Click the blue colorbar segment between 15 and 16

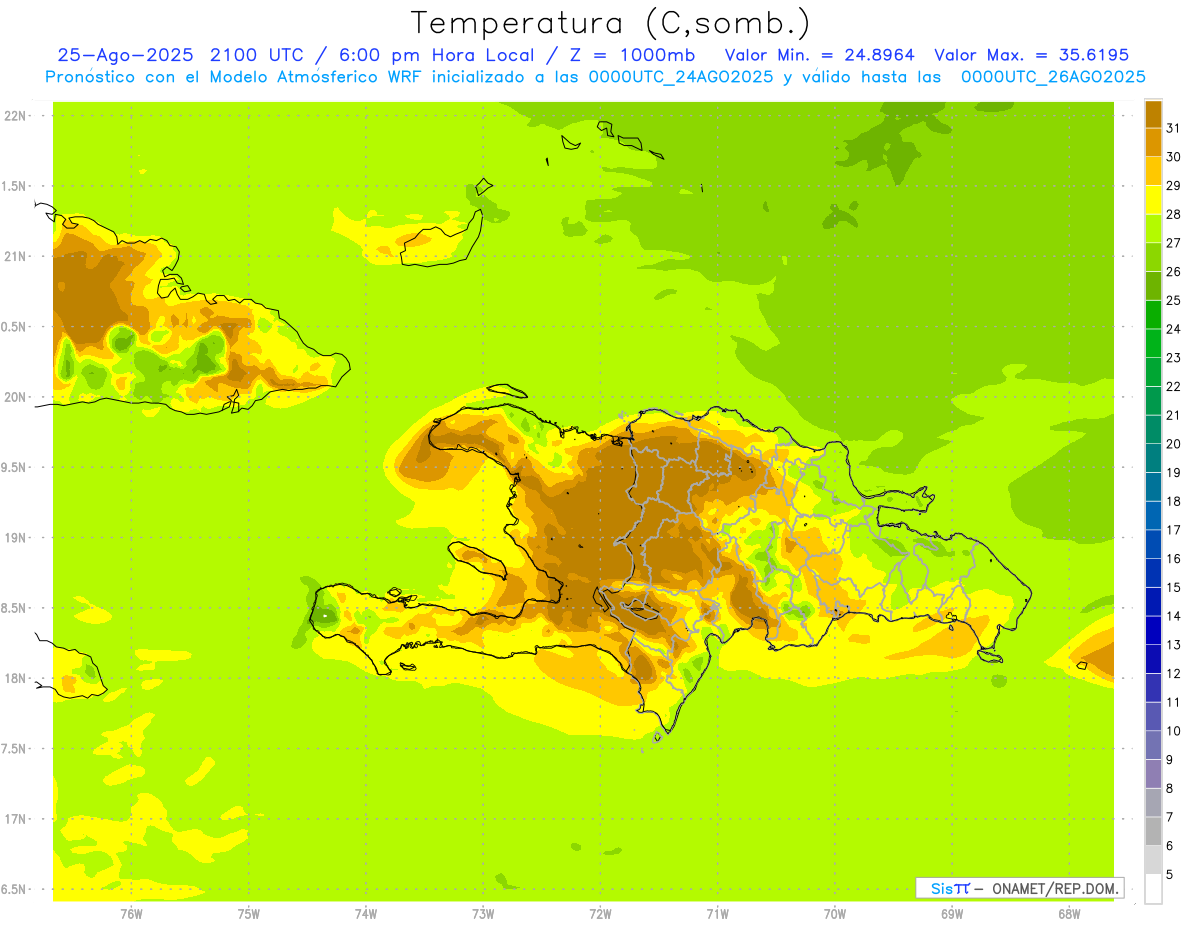1153,573
